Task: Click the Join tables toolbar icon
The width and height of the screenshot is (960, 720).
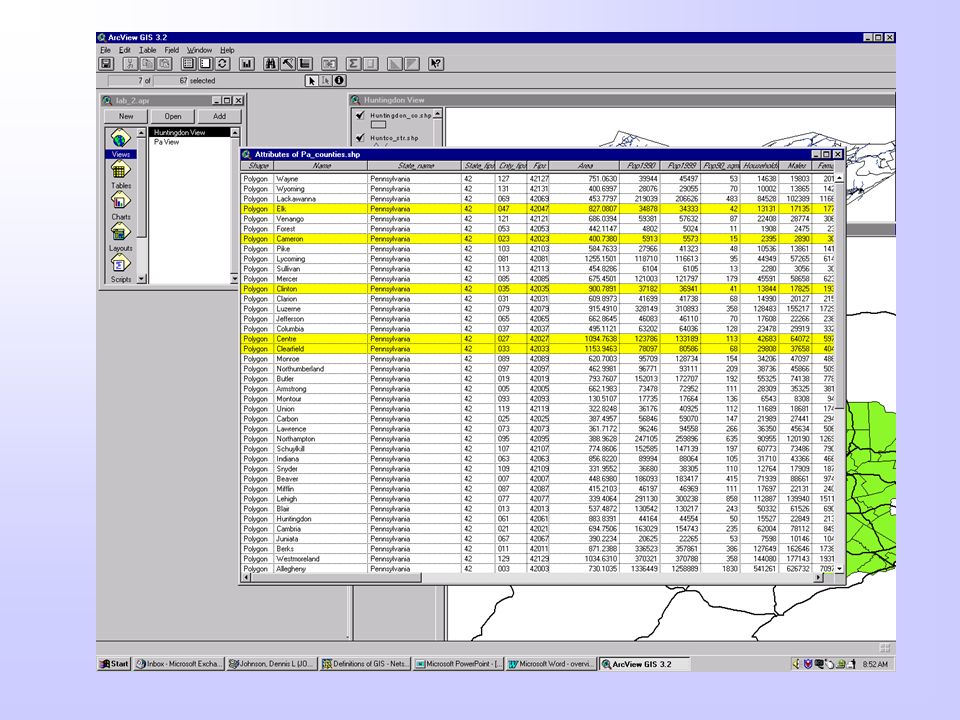Action: 329,64
